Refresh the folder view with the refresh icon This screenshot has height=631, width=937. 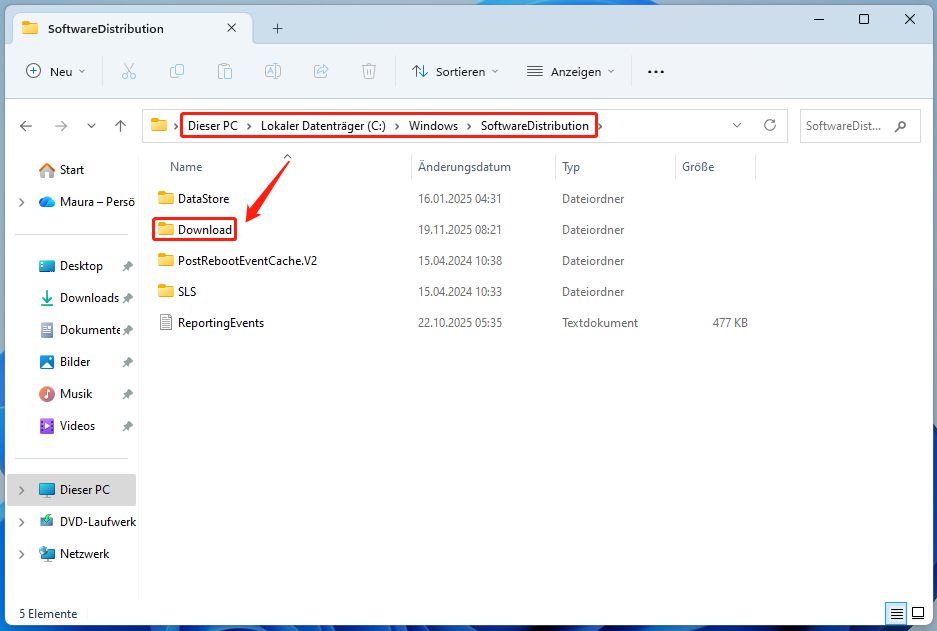click(x=770, y=125)
